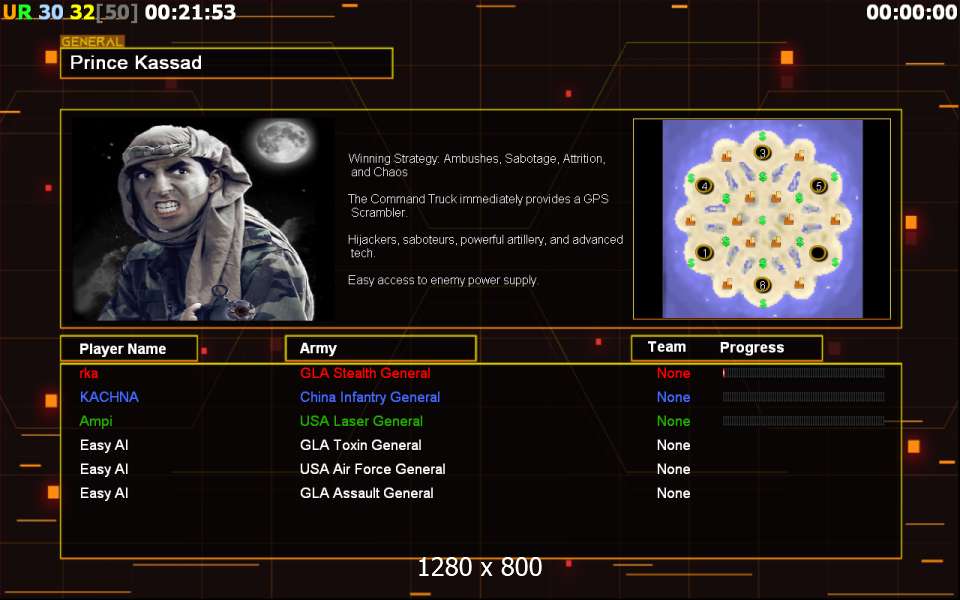
Task: Click the 00:00:00 timer at top right
Action: (x=912, y=12)
